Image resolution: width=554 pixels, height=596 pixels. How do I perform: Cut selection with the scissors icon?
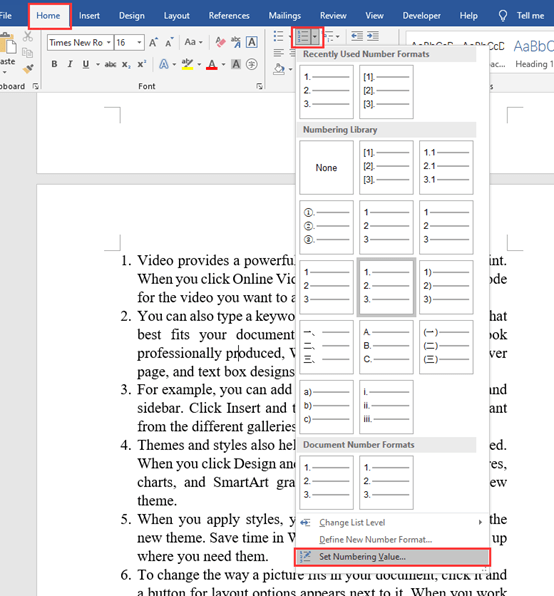(x=27, y=37)
